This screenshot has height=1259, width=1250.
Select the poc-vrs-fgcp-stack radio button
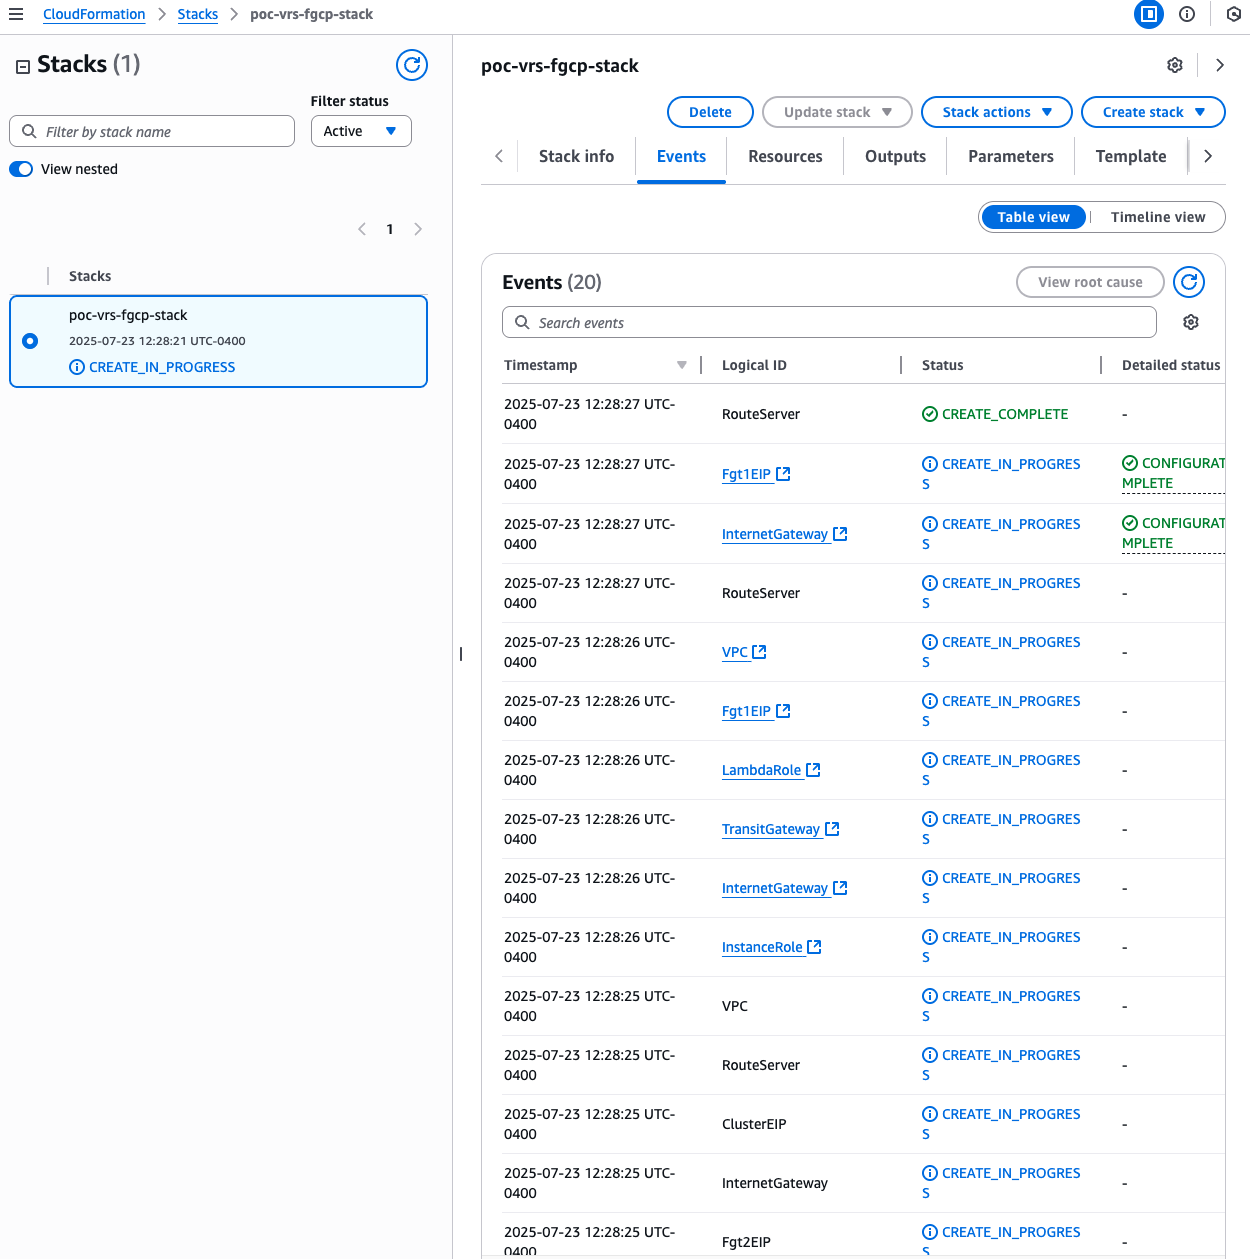30,341
